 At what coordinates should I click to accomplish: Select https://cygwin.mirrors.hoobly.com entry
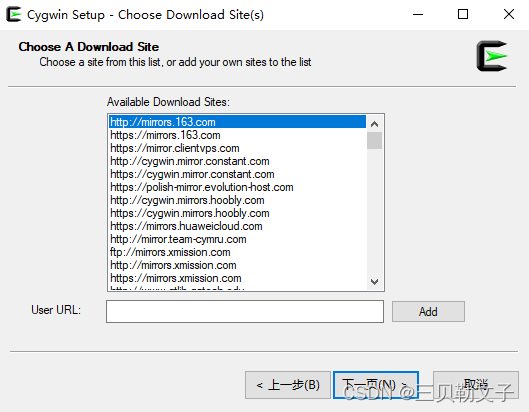click(x=238, y=213)
